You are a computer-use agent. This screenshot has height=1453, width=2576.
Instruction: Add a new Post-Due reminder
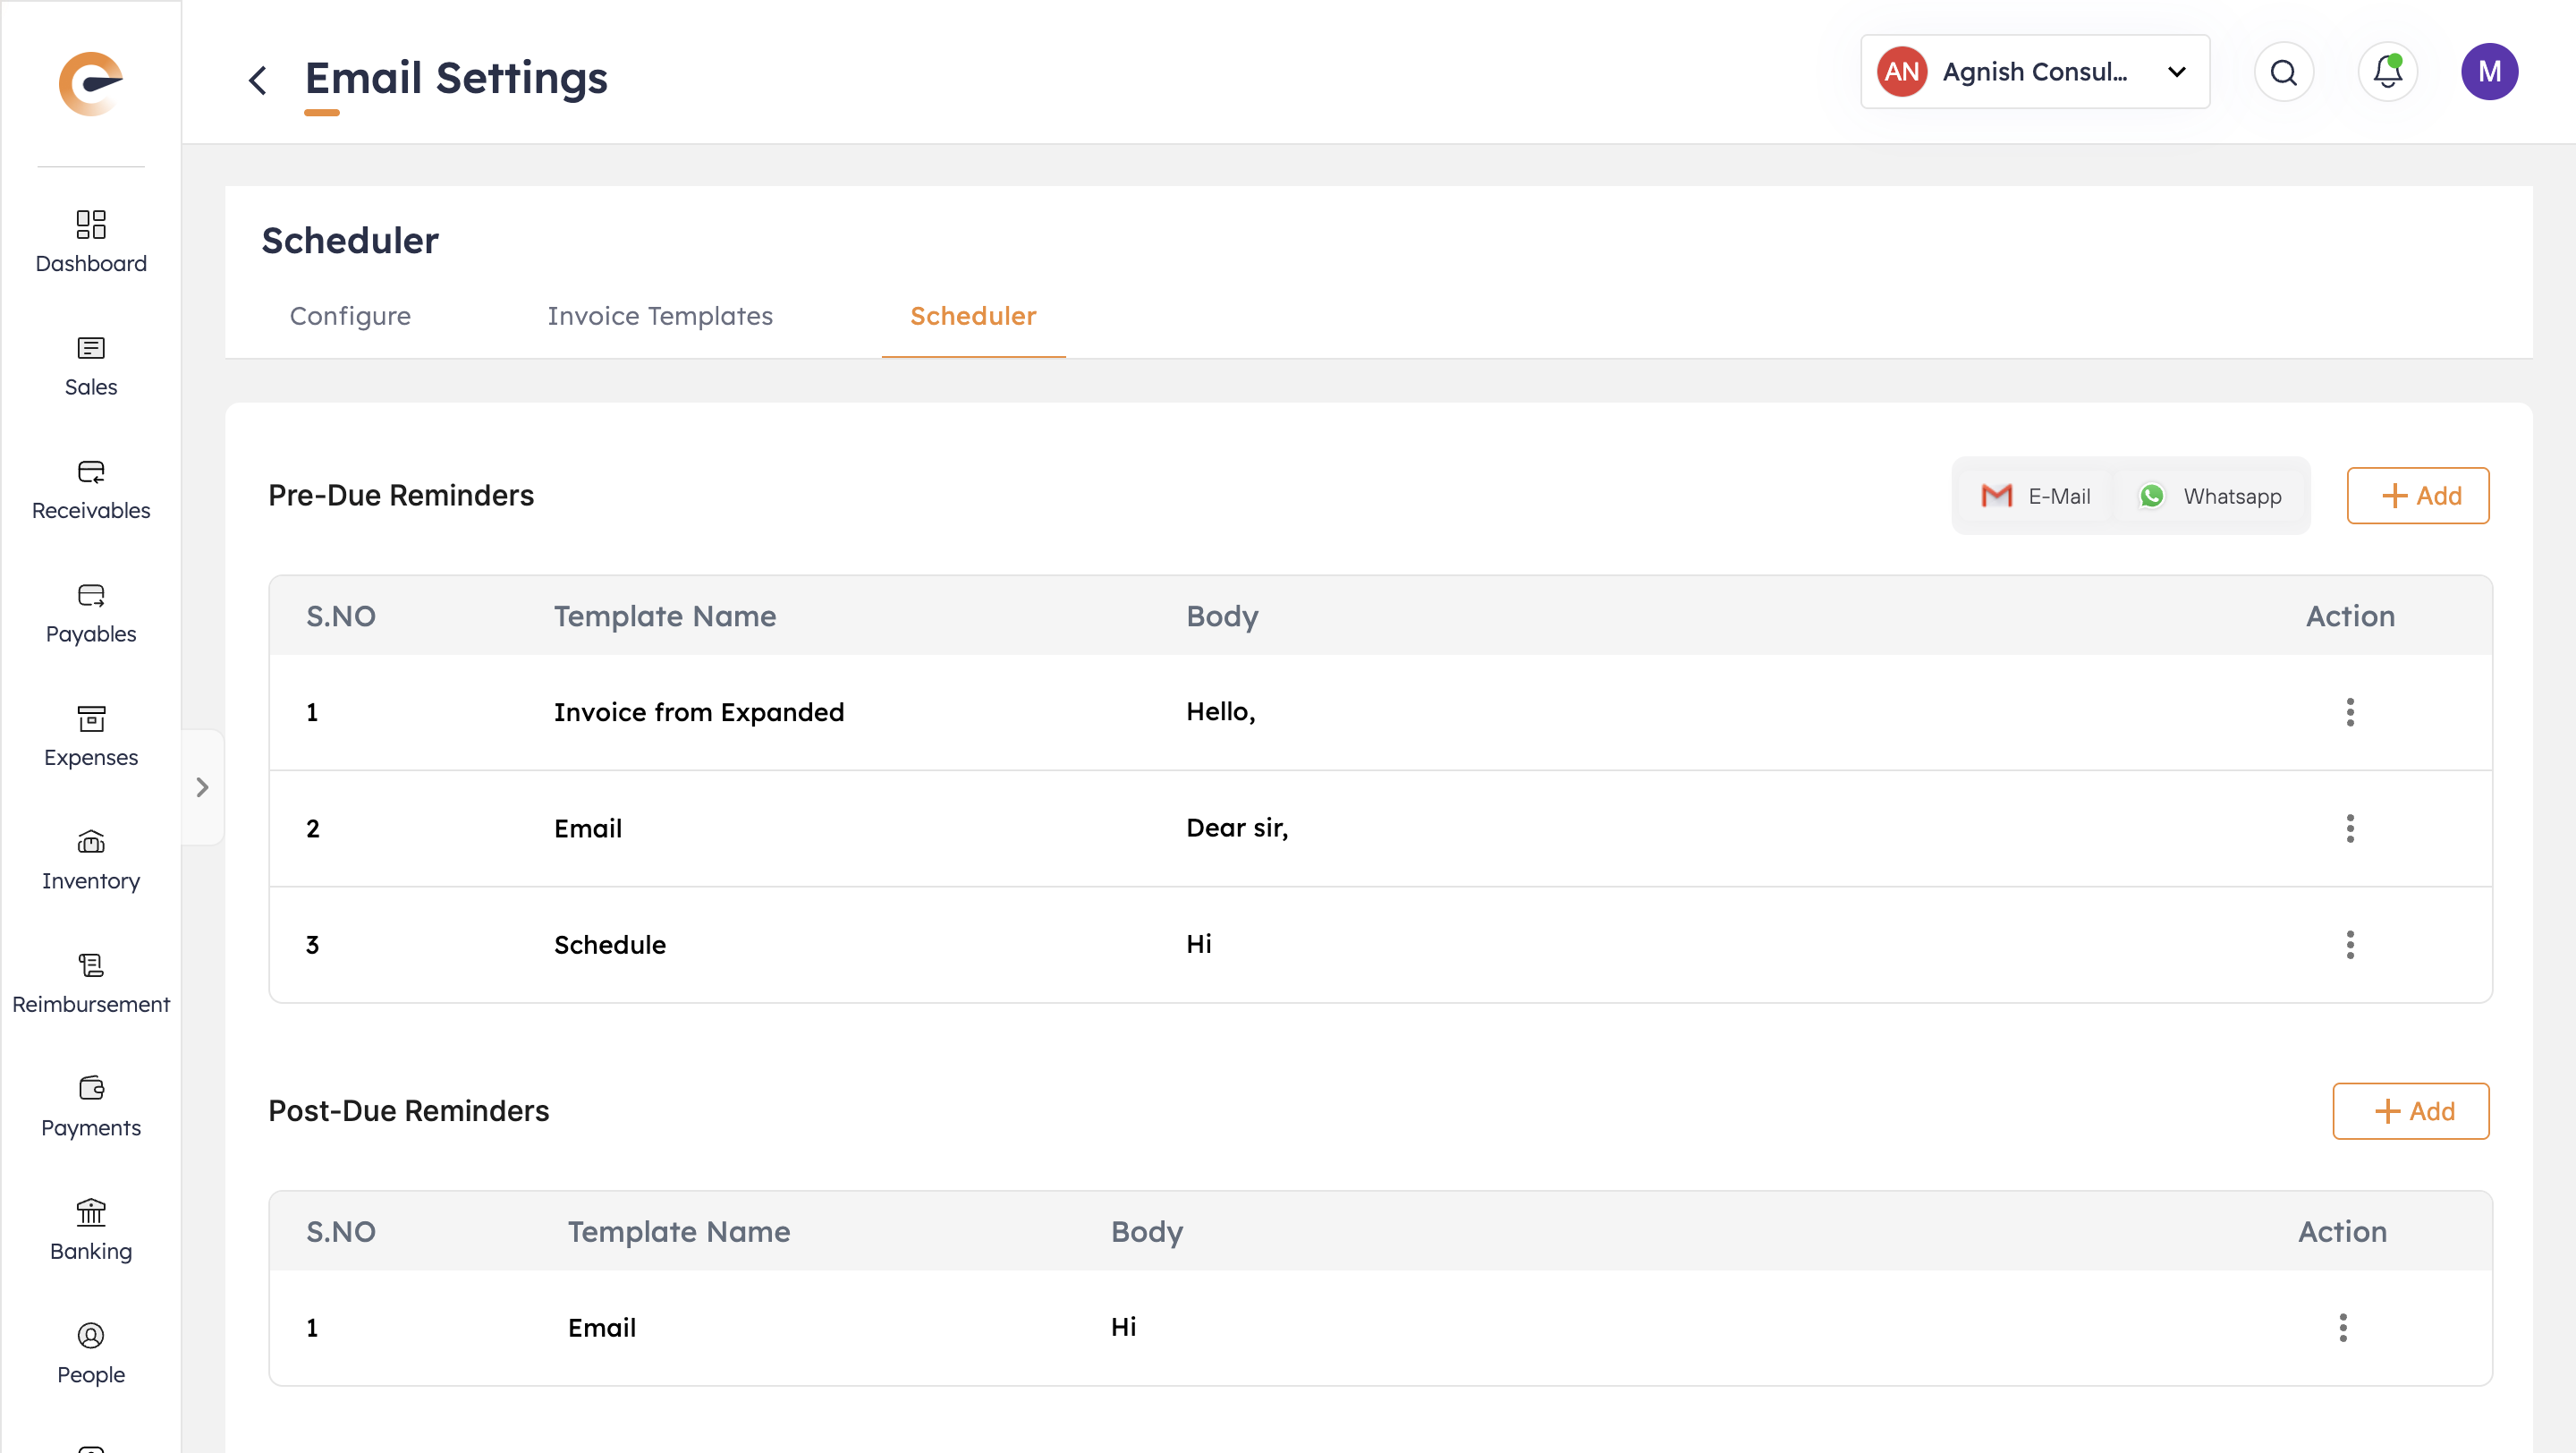click(2410, 1111)
